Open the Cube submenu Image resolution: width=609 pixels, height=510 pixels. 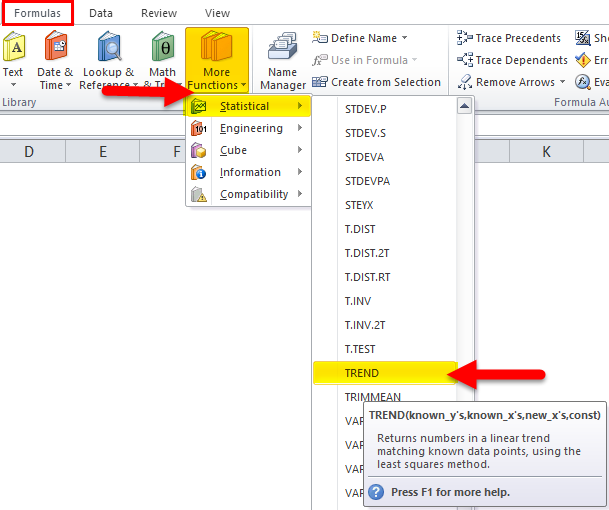click(248, 150)
